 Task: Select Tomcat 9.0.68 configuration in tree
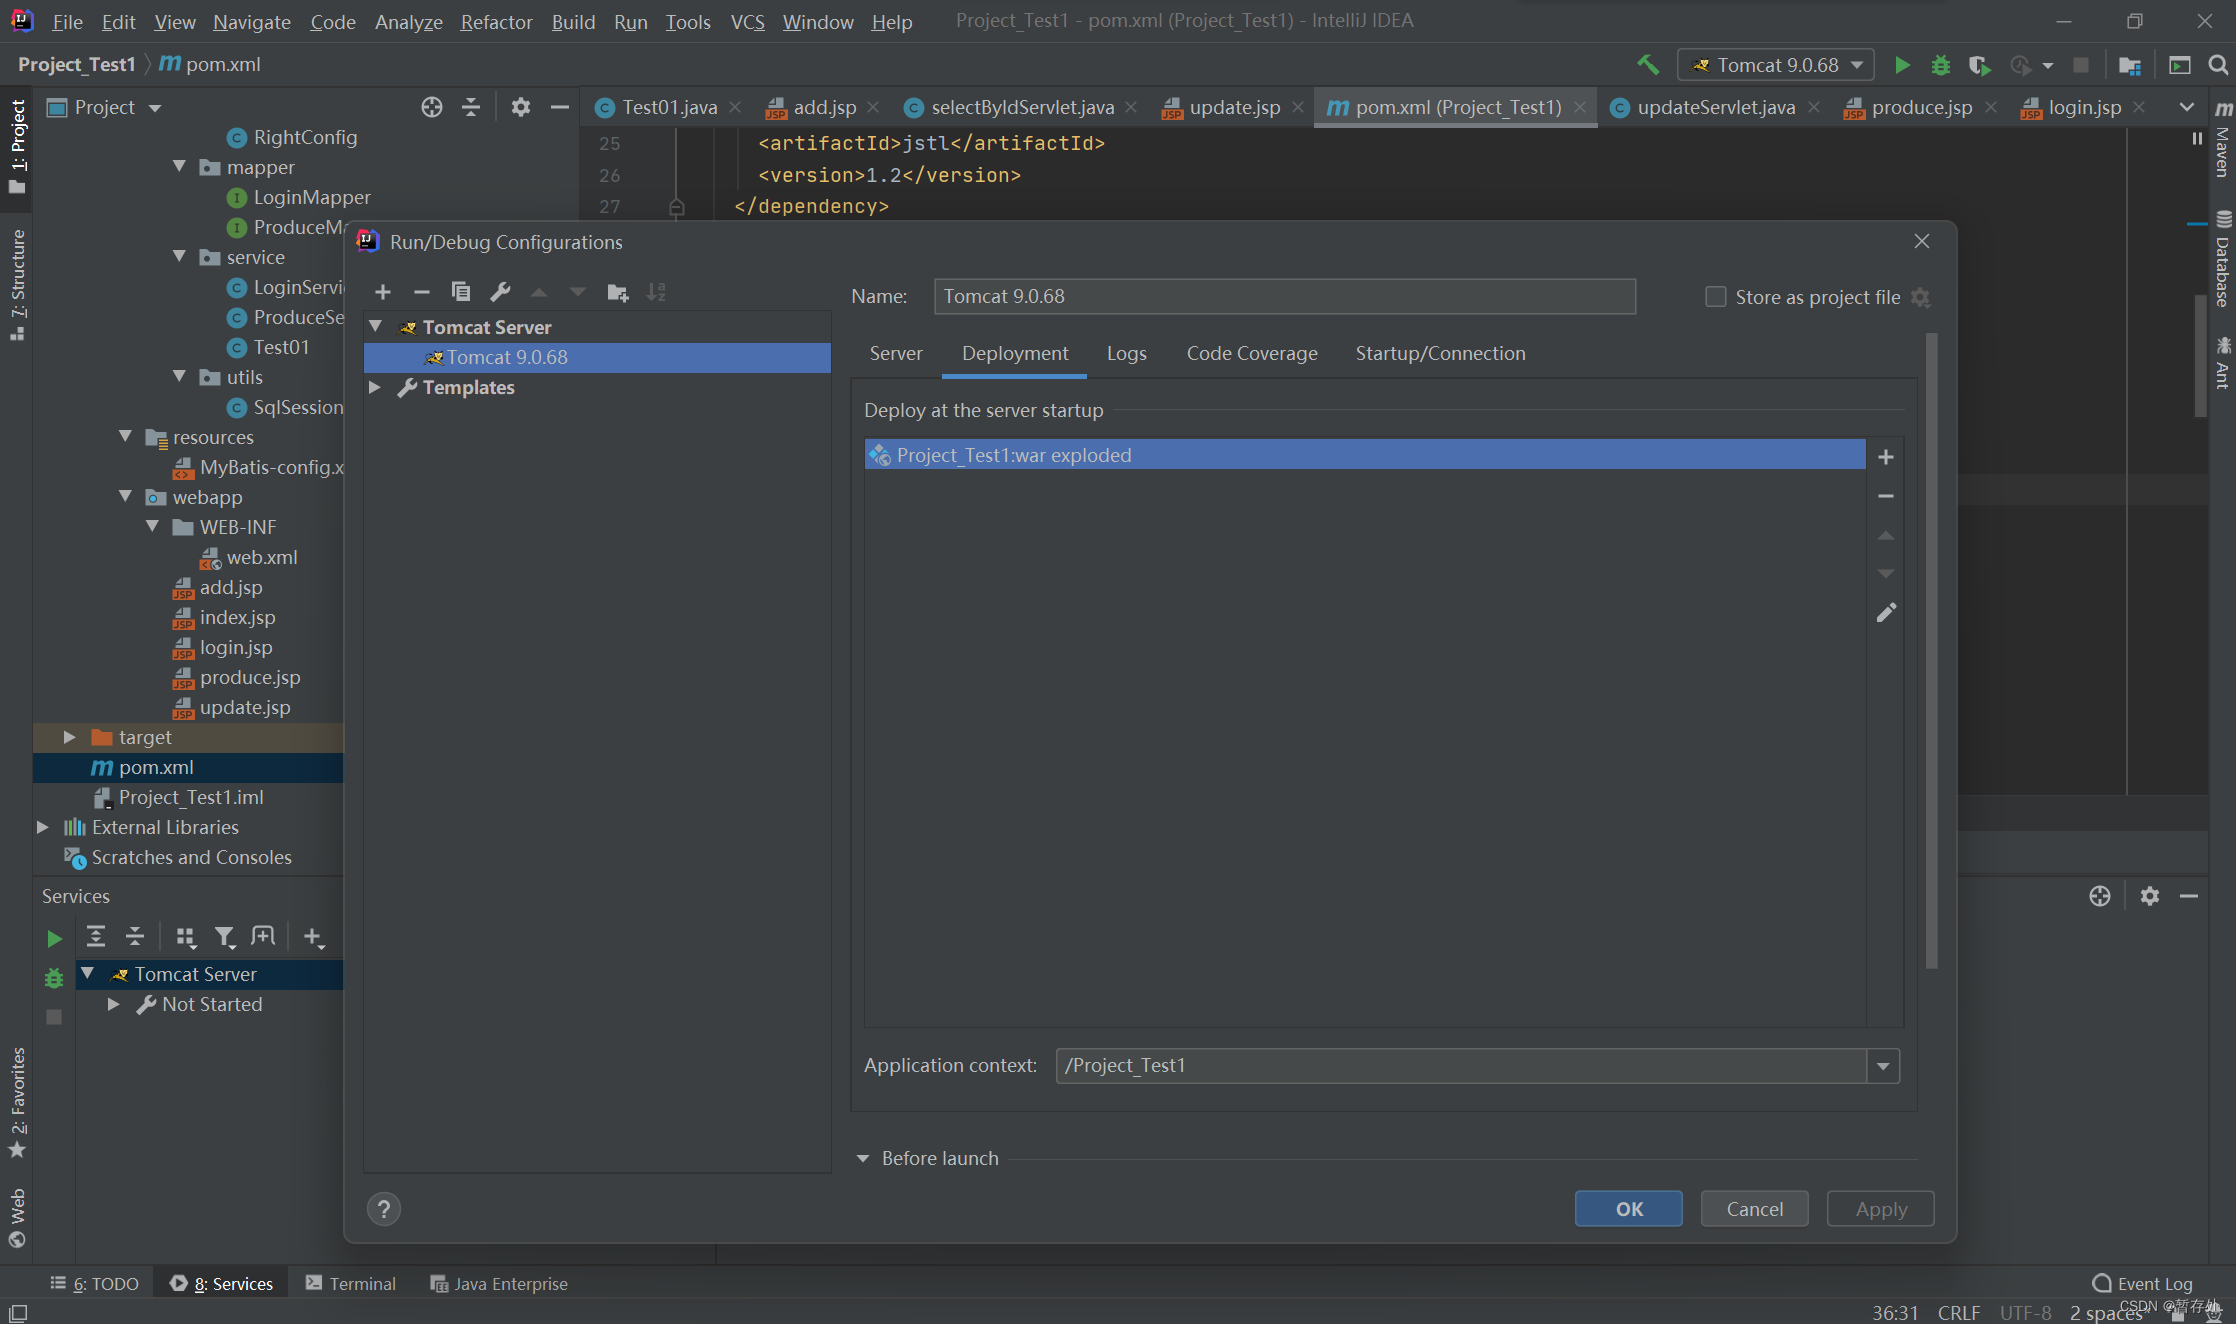[x=597, y=357]
